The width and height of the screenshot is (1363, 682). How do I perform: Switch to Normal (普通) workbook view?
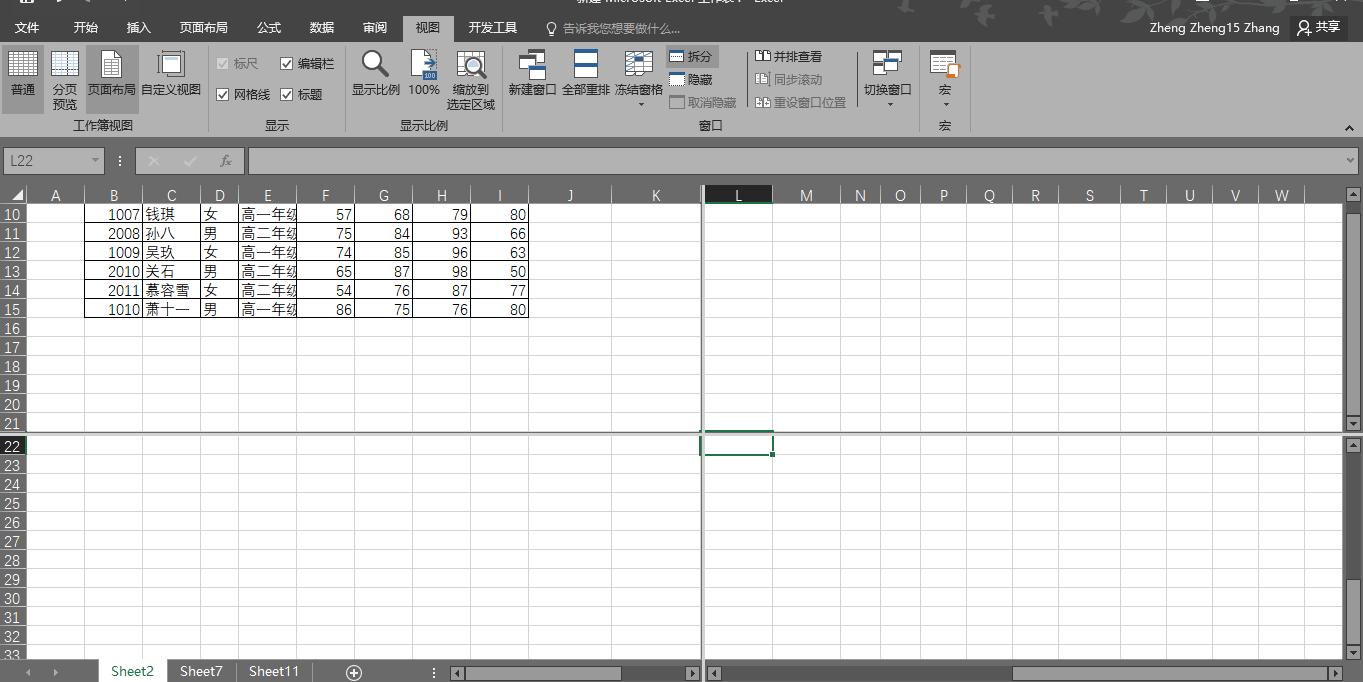[23, 75]
